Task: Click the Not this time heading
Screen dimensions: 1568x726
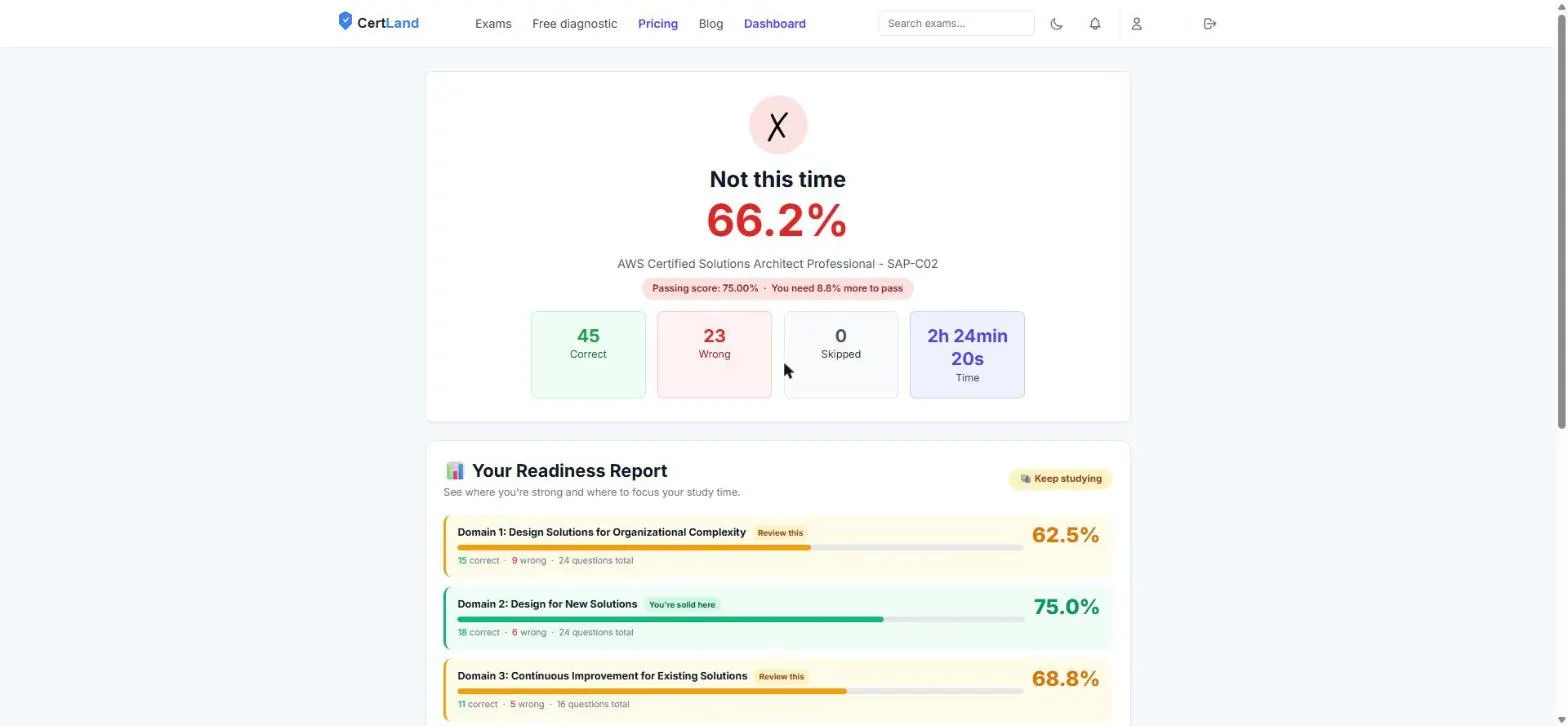Action: [x=778, y=180]
